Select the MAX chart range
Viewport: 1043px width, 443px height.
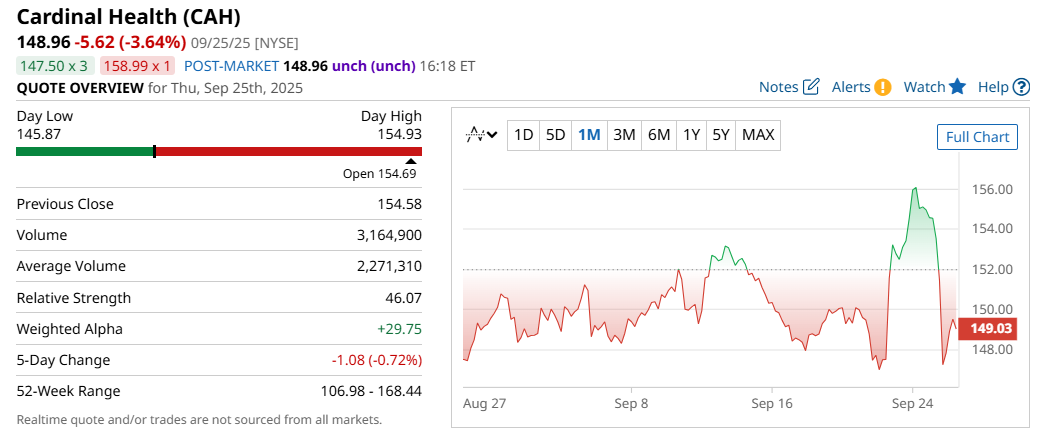pyautogui.click(x=758, y=135)
